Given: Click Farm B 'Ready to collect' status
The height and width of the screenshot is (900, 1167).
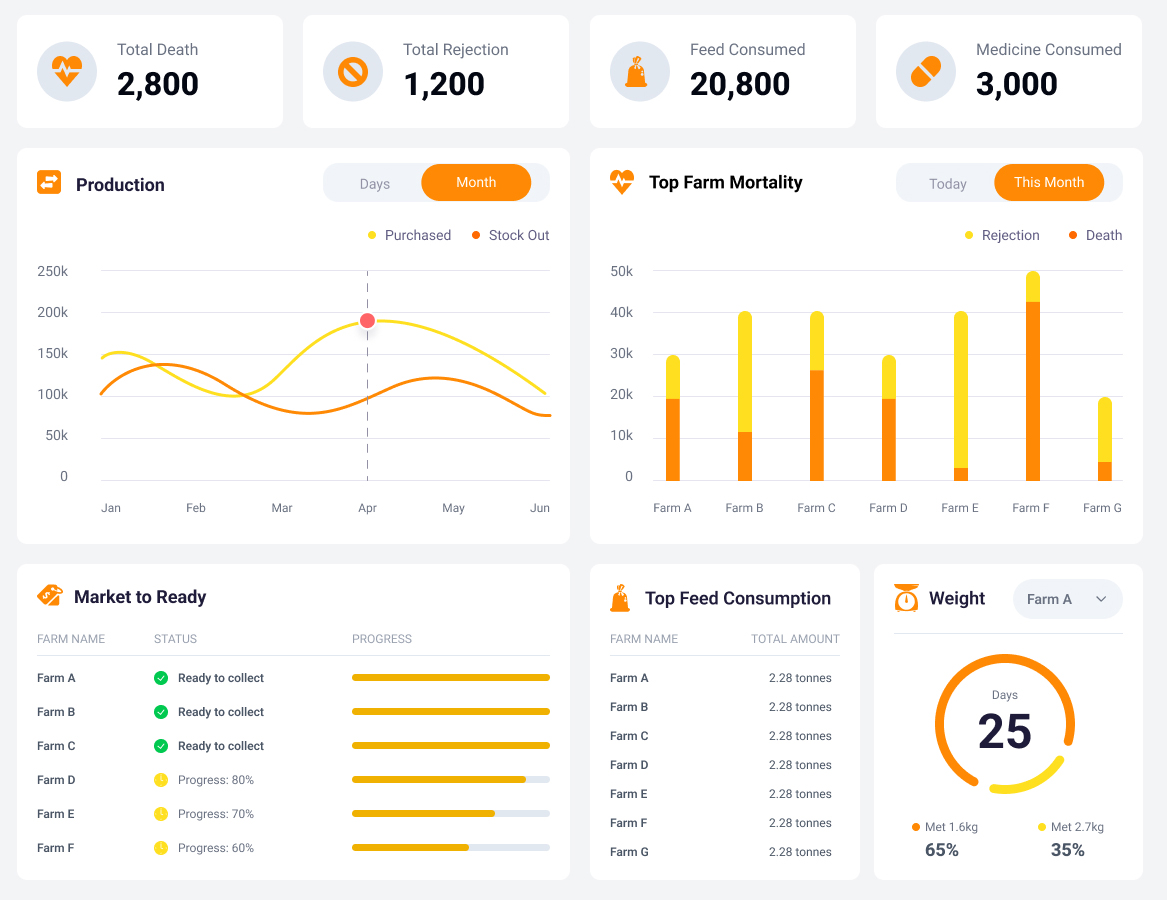Looking at the screenshot, I should (x=221, y=712).
